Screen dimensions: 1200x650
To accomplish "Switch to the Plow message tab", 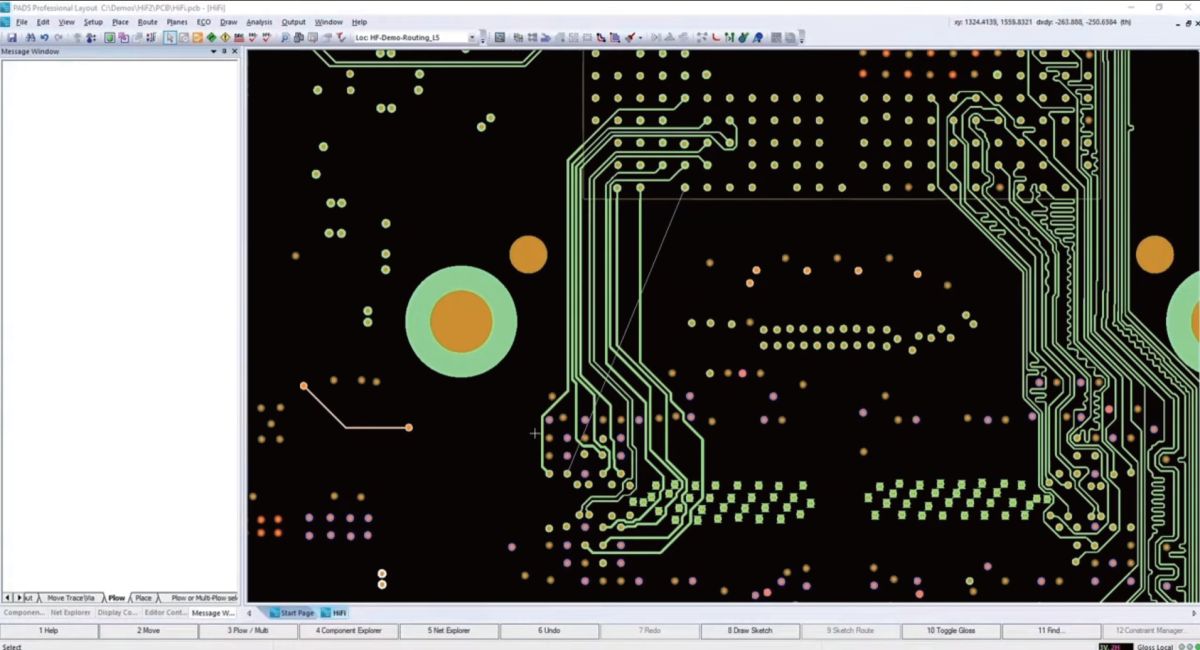I will (x=117, y=598).
